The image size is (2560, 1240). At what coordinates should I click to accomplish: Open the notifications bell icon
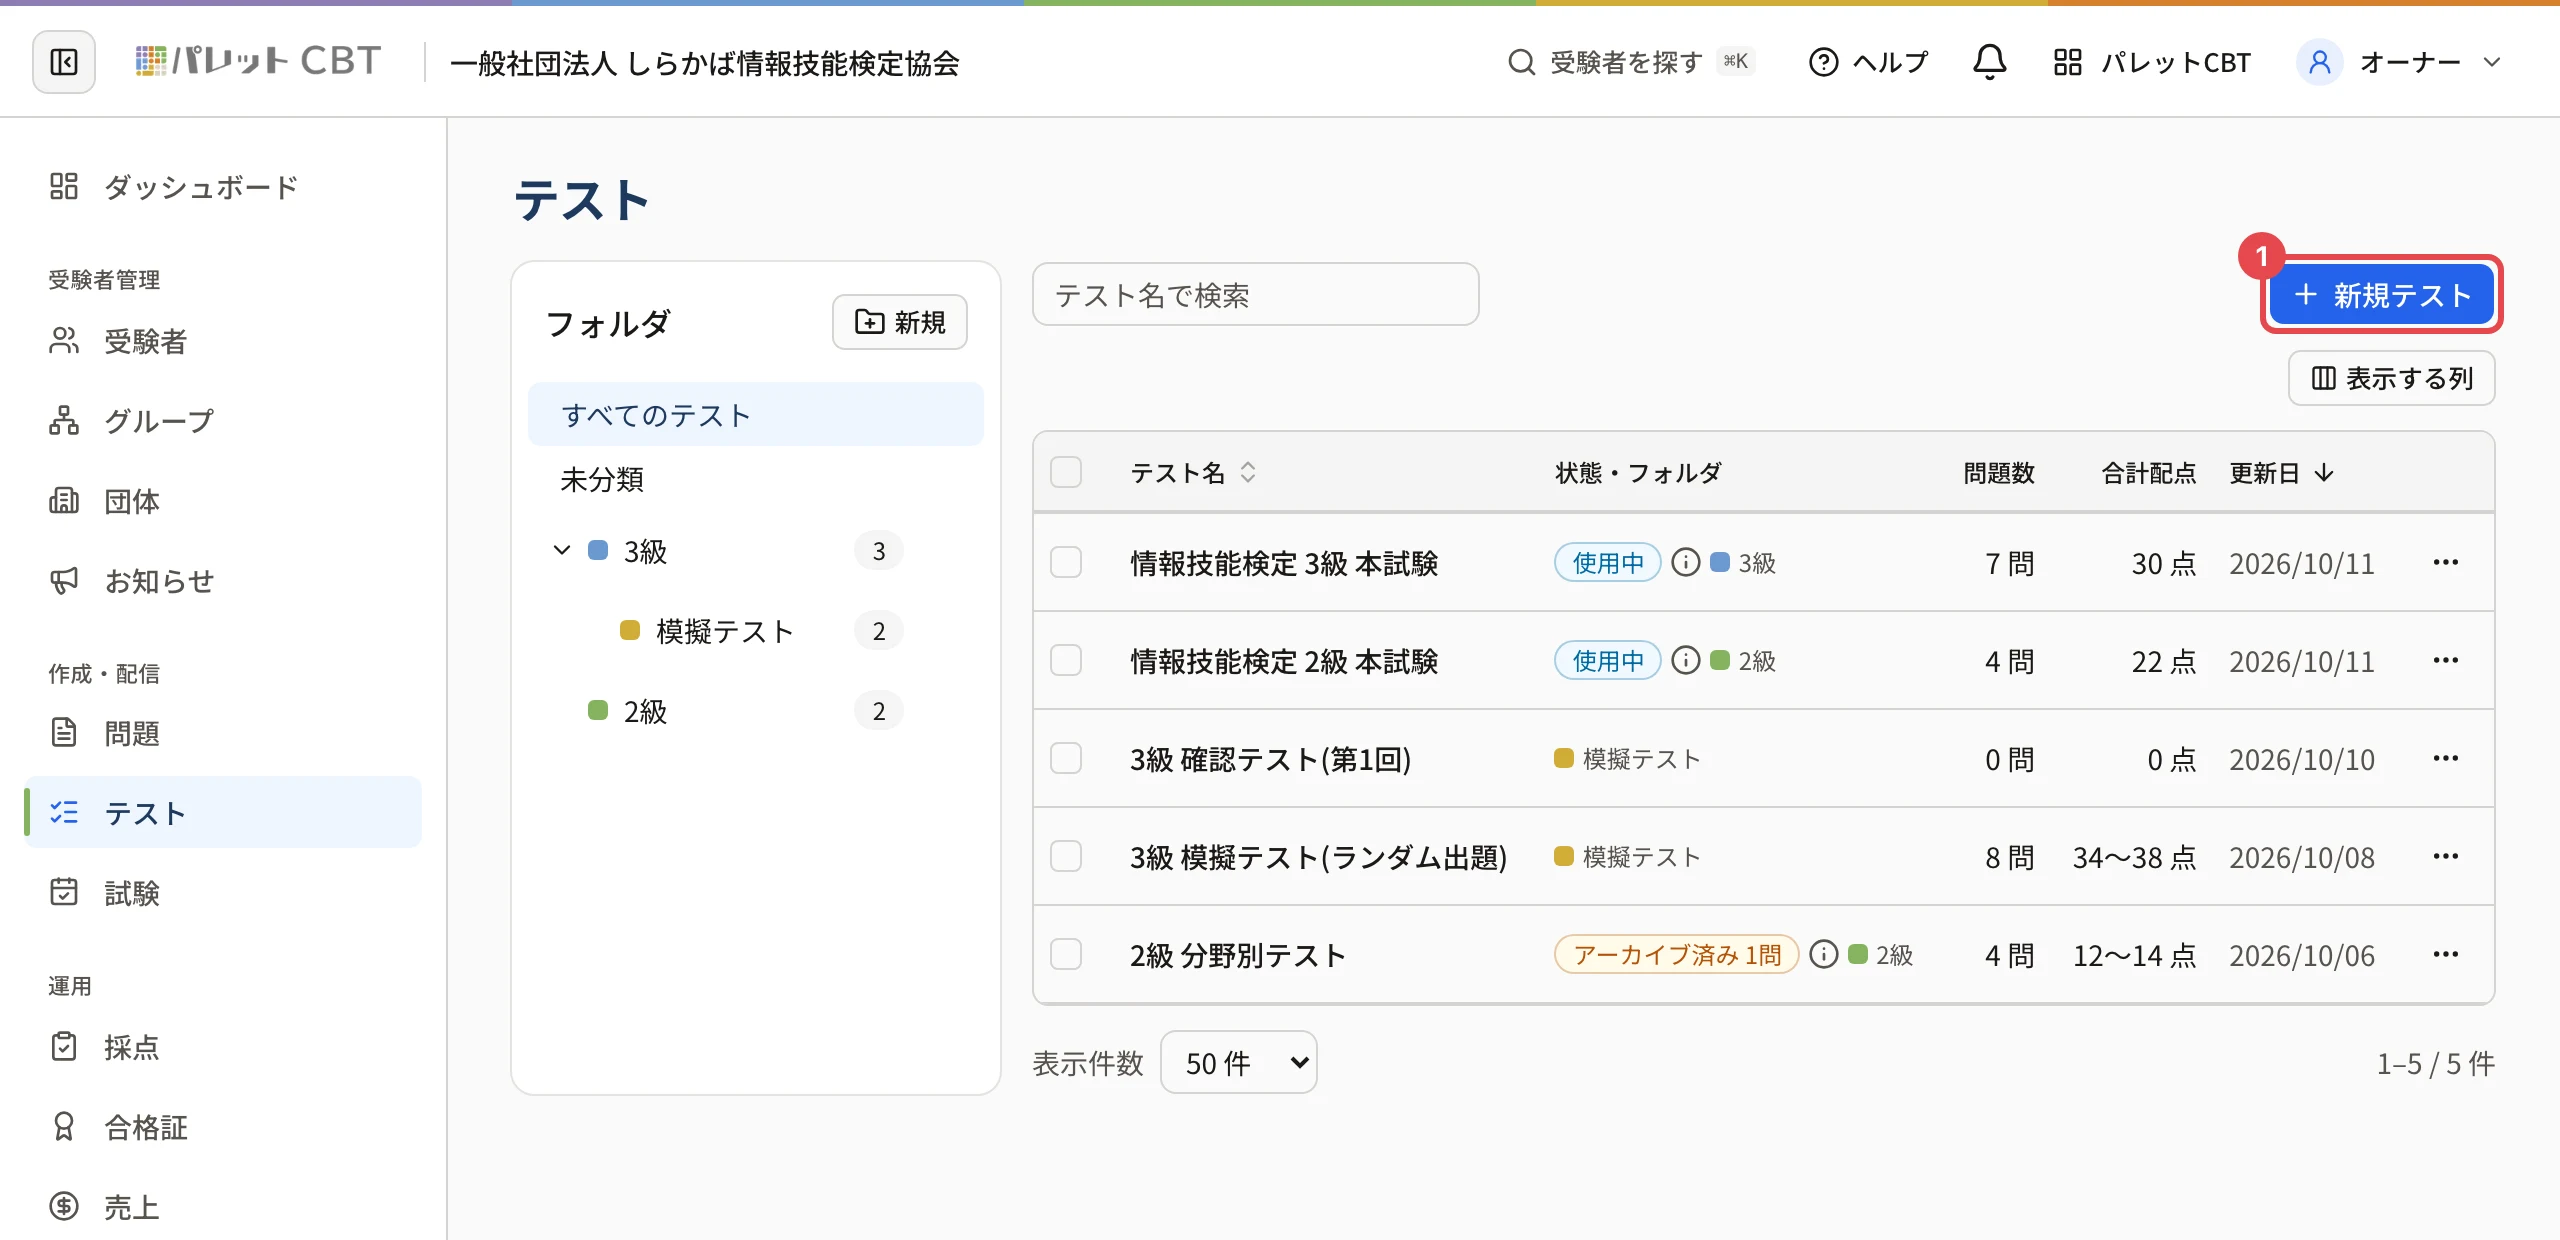(1989, 62)
